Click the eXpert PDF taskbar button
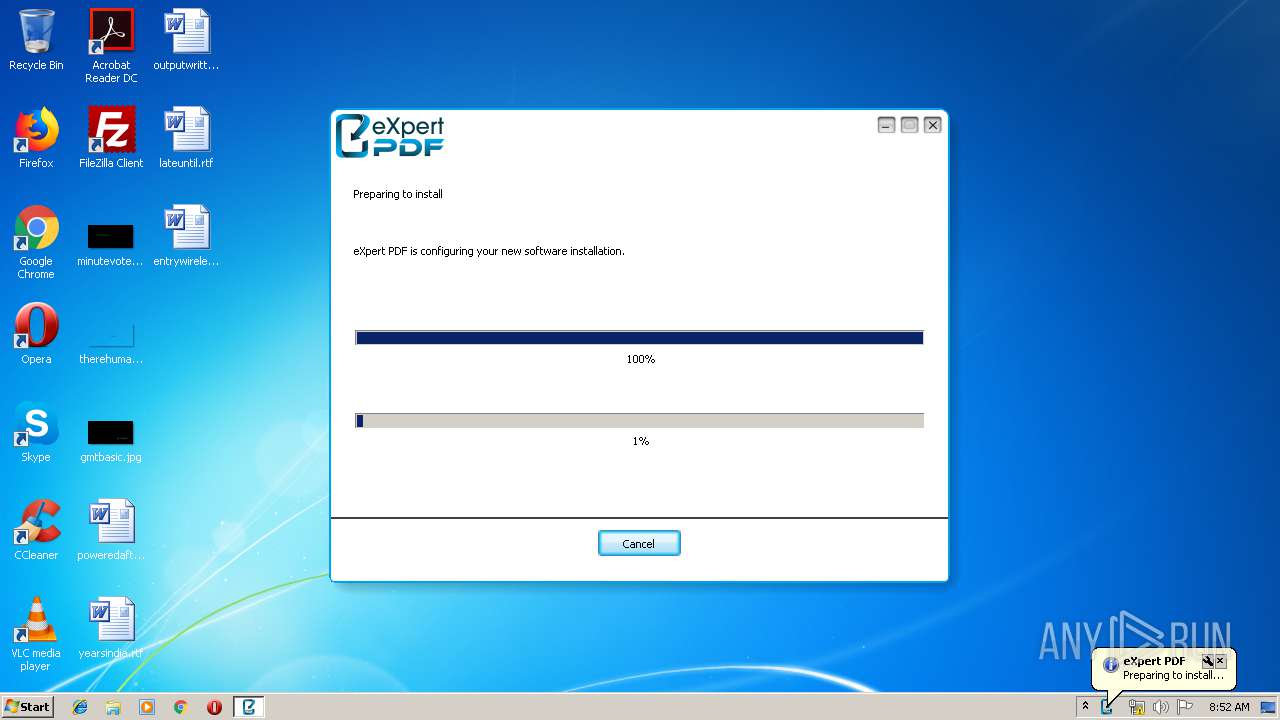 (x=249, y=707)
